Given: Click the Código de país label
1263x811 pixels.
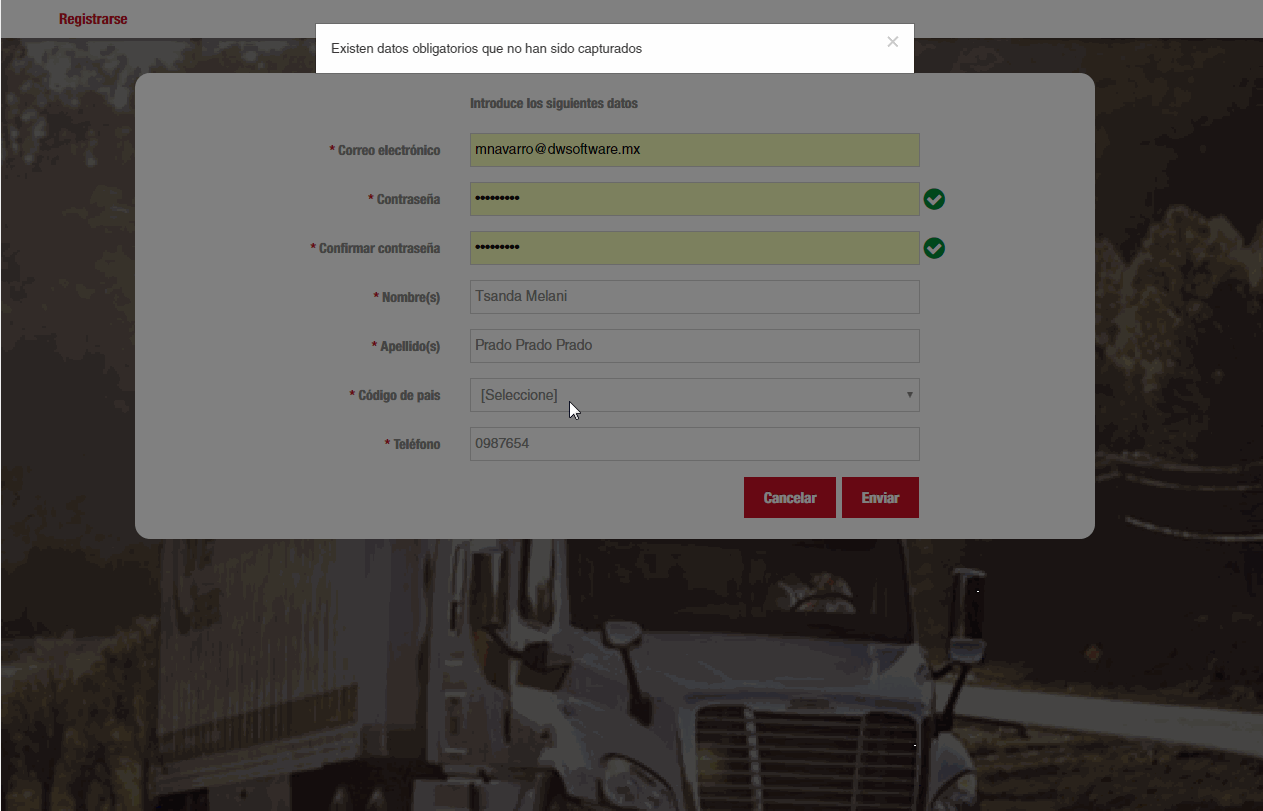Looking at the screenshot, I should [x=398, y=395].
